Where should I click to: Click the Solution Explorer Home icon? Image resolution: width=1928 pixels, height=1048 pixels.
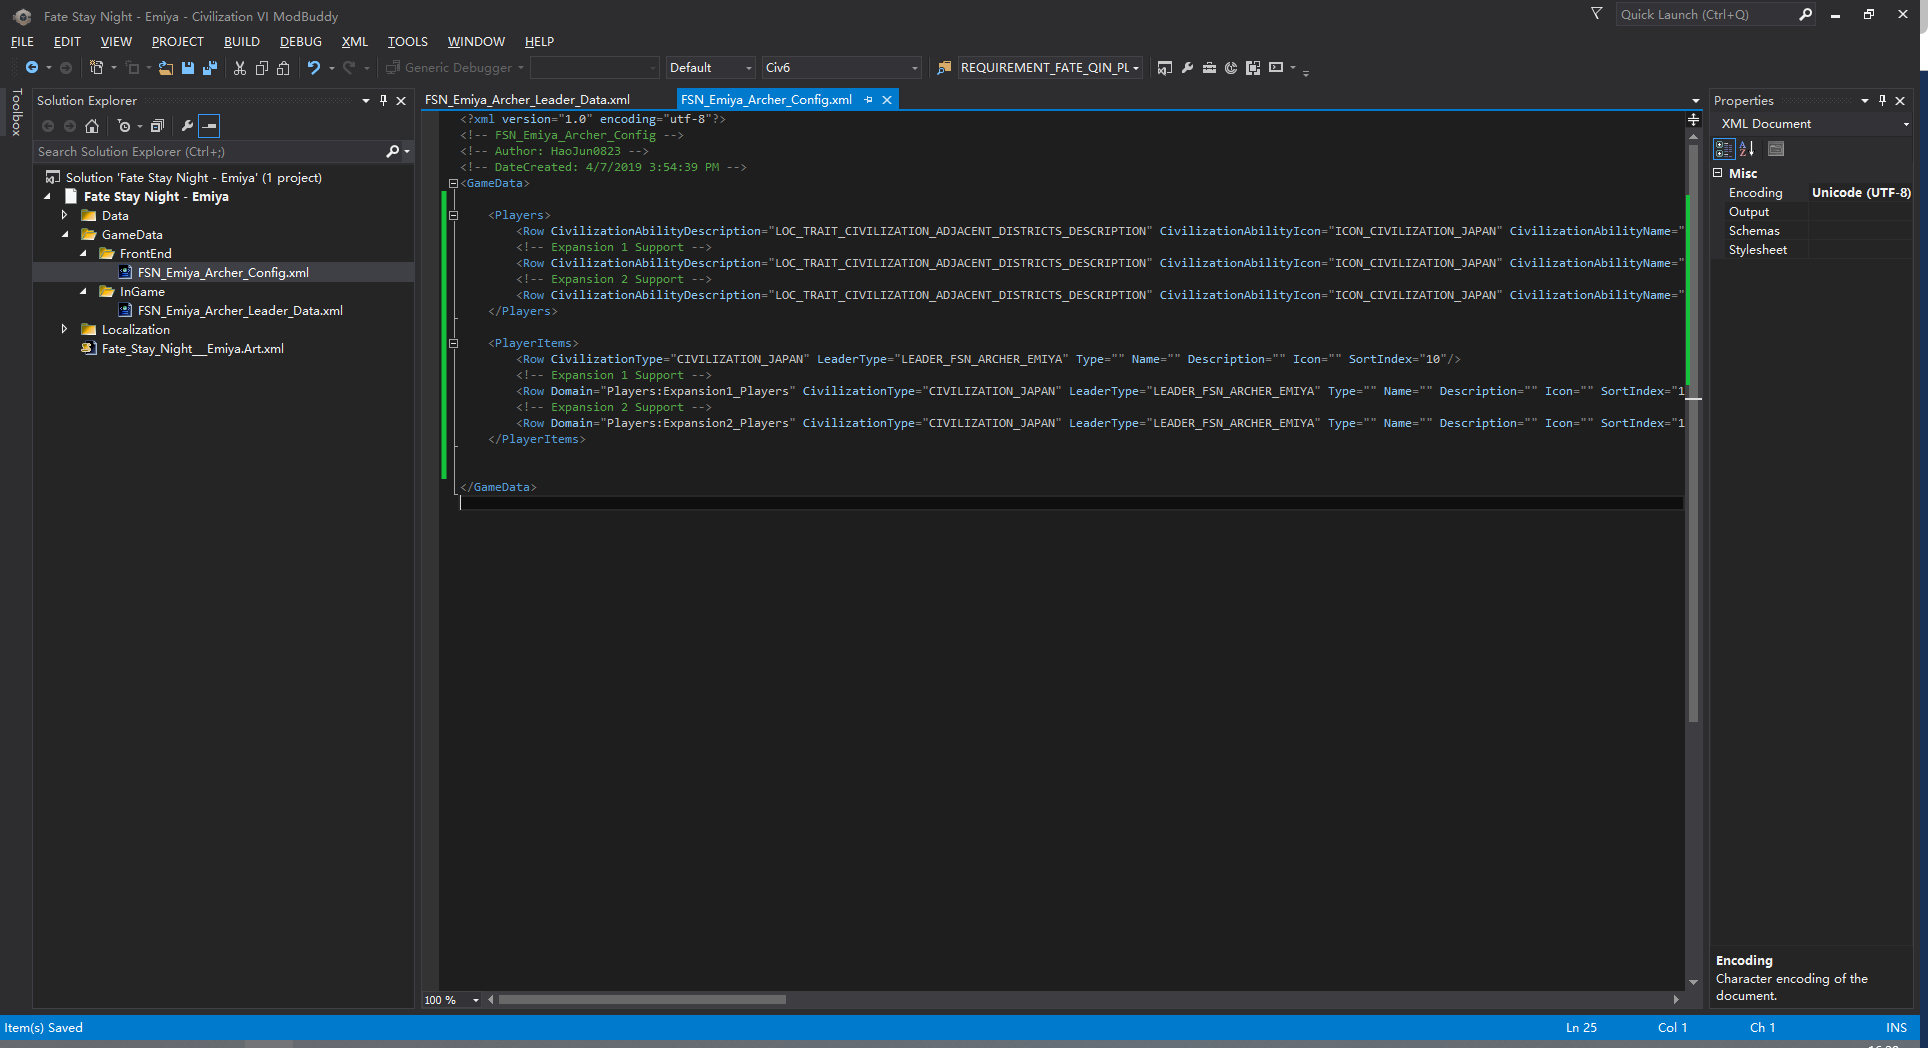pyautogui.click(x=92, y=126)
